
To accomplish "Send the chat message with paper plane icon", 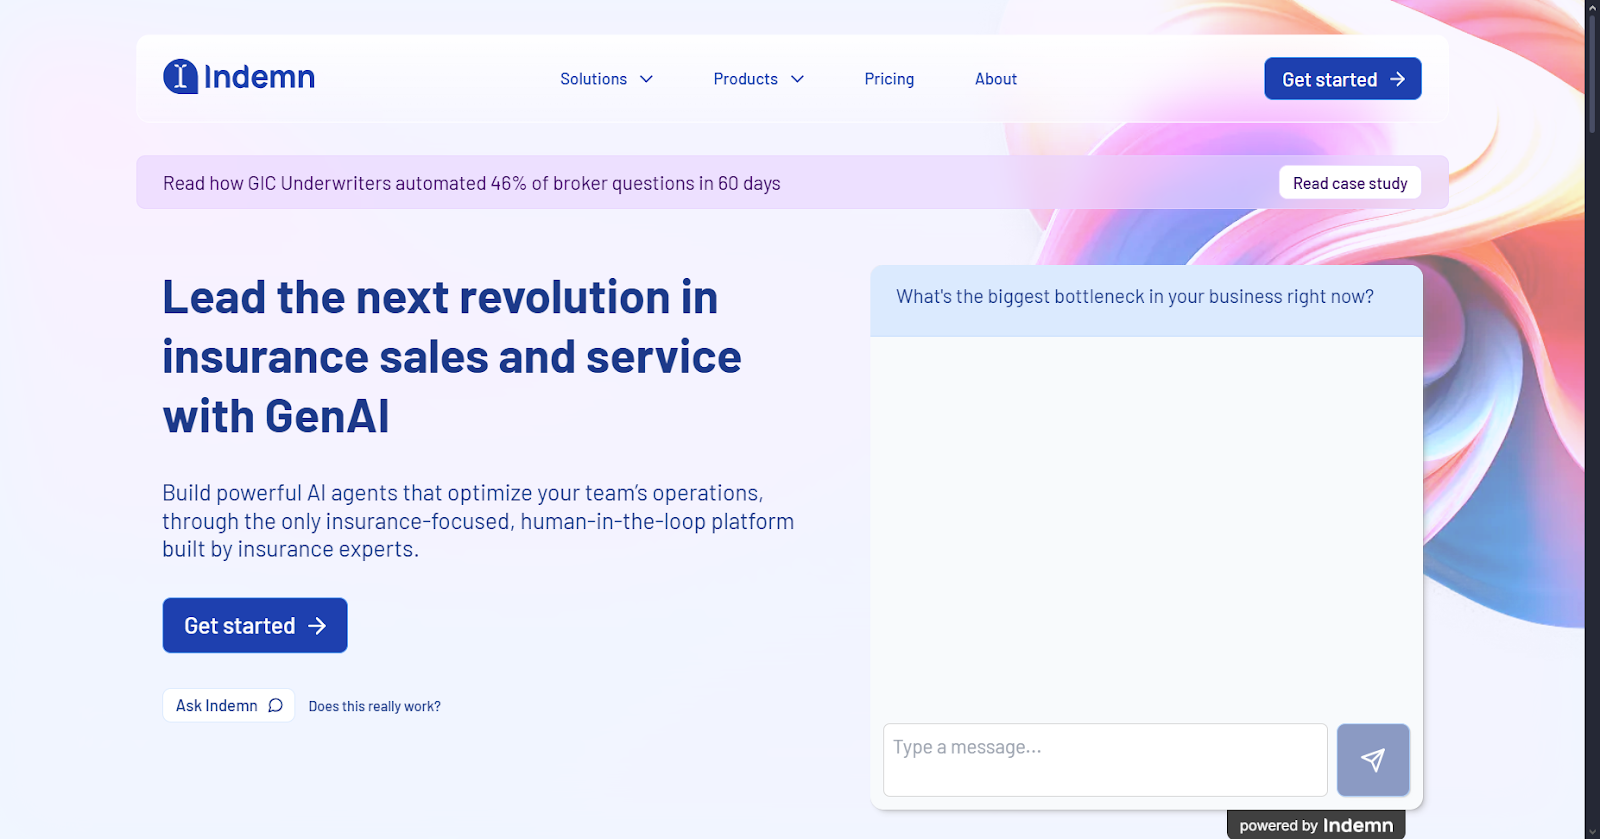I will click(x=1373, y=760).
